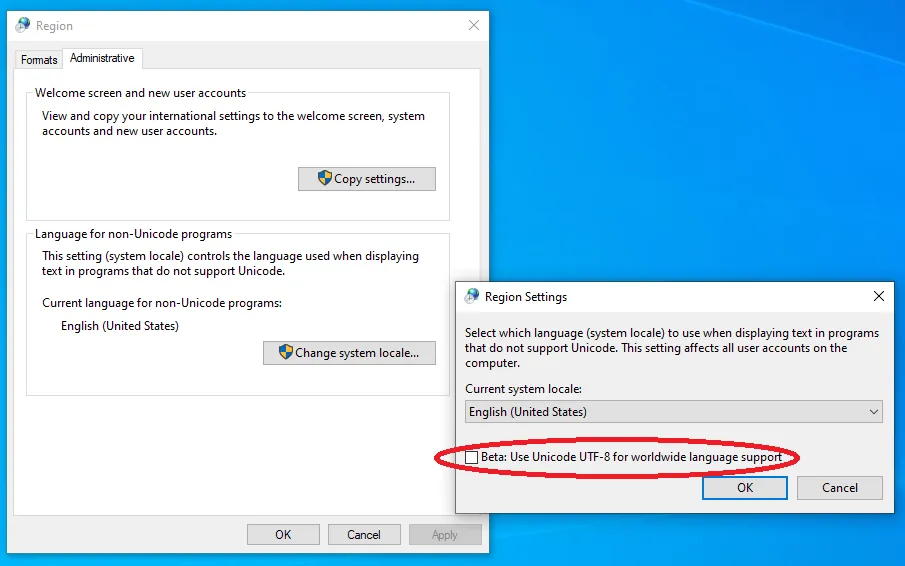
Task: Click the 'Current system locale:' label
Action: click(523, 389)
